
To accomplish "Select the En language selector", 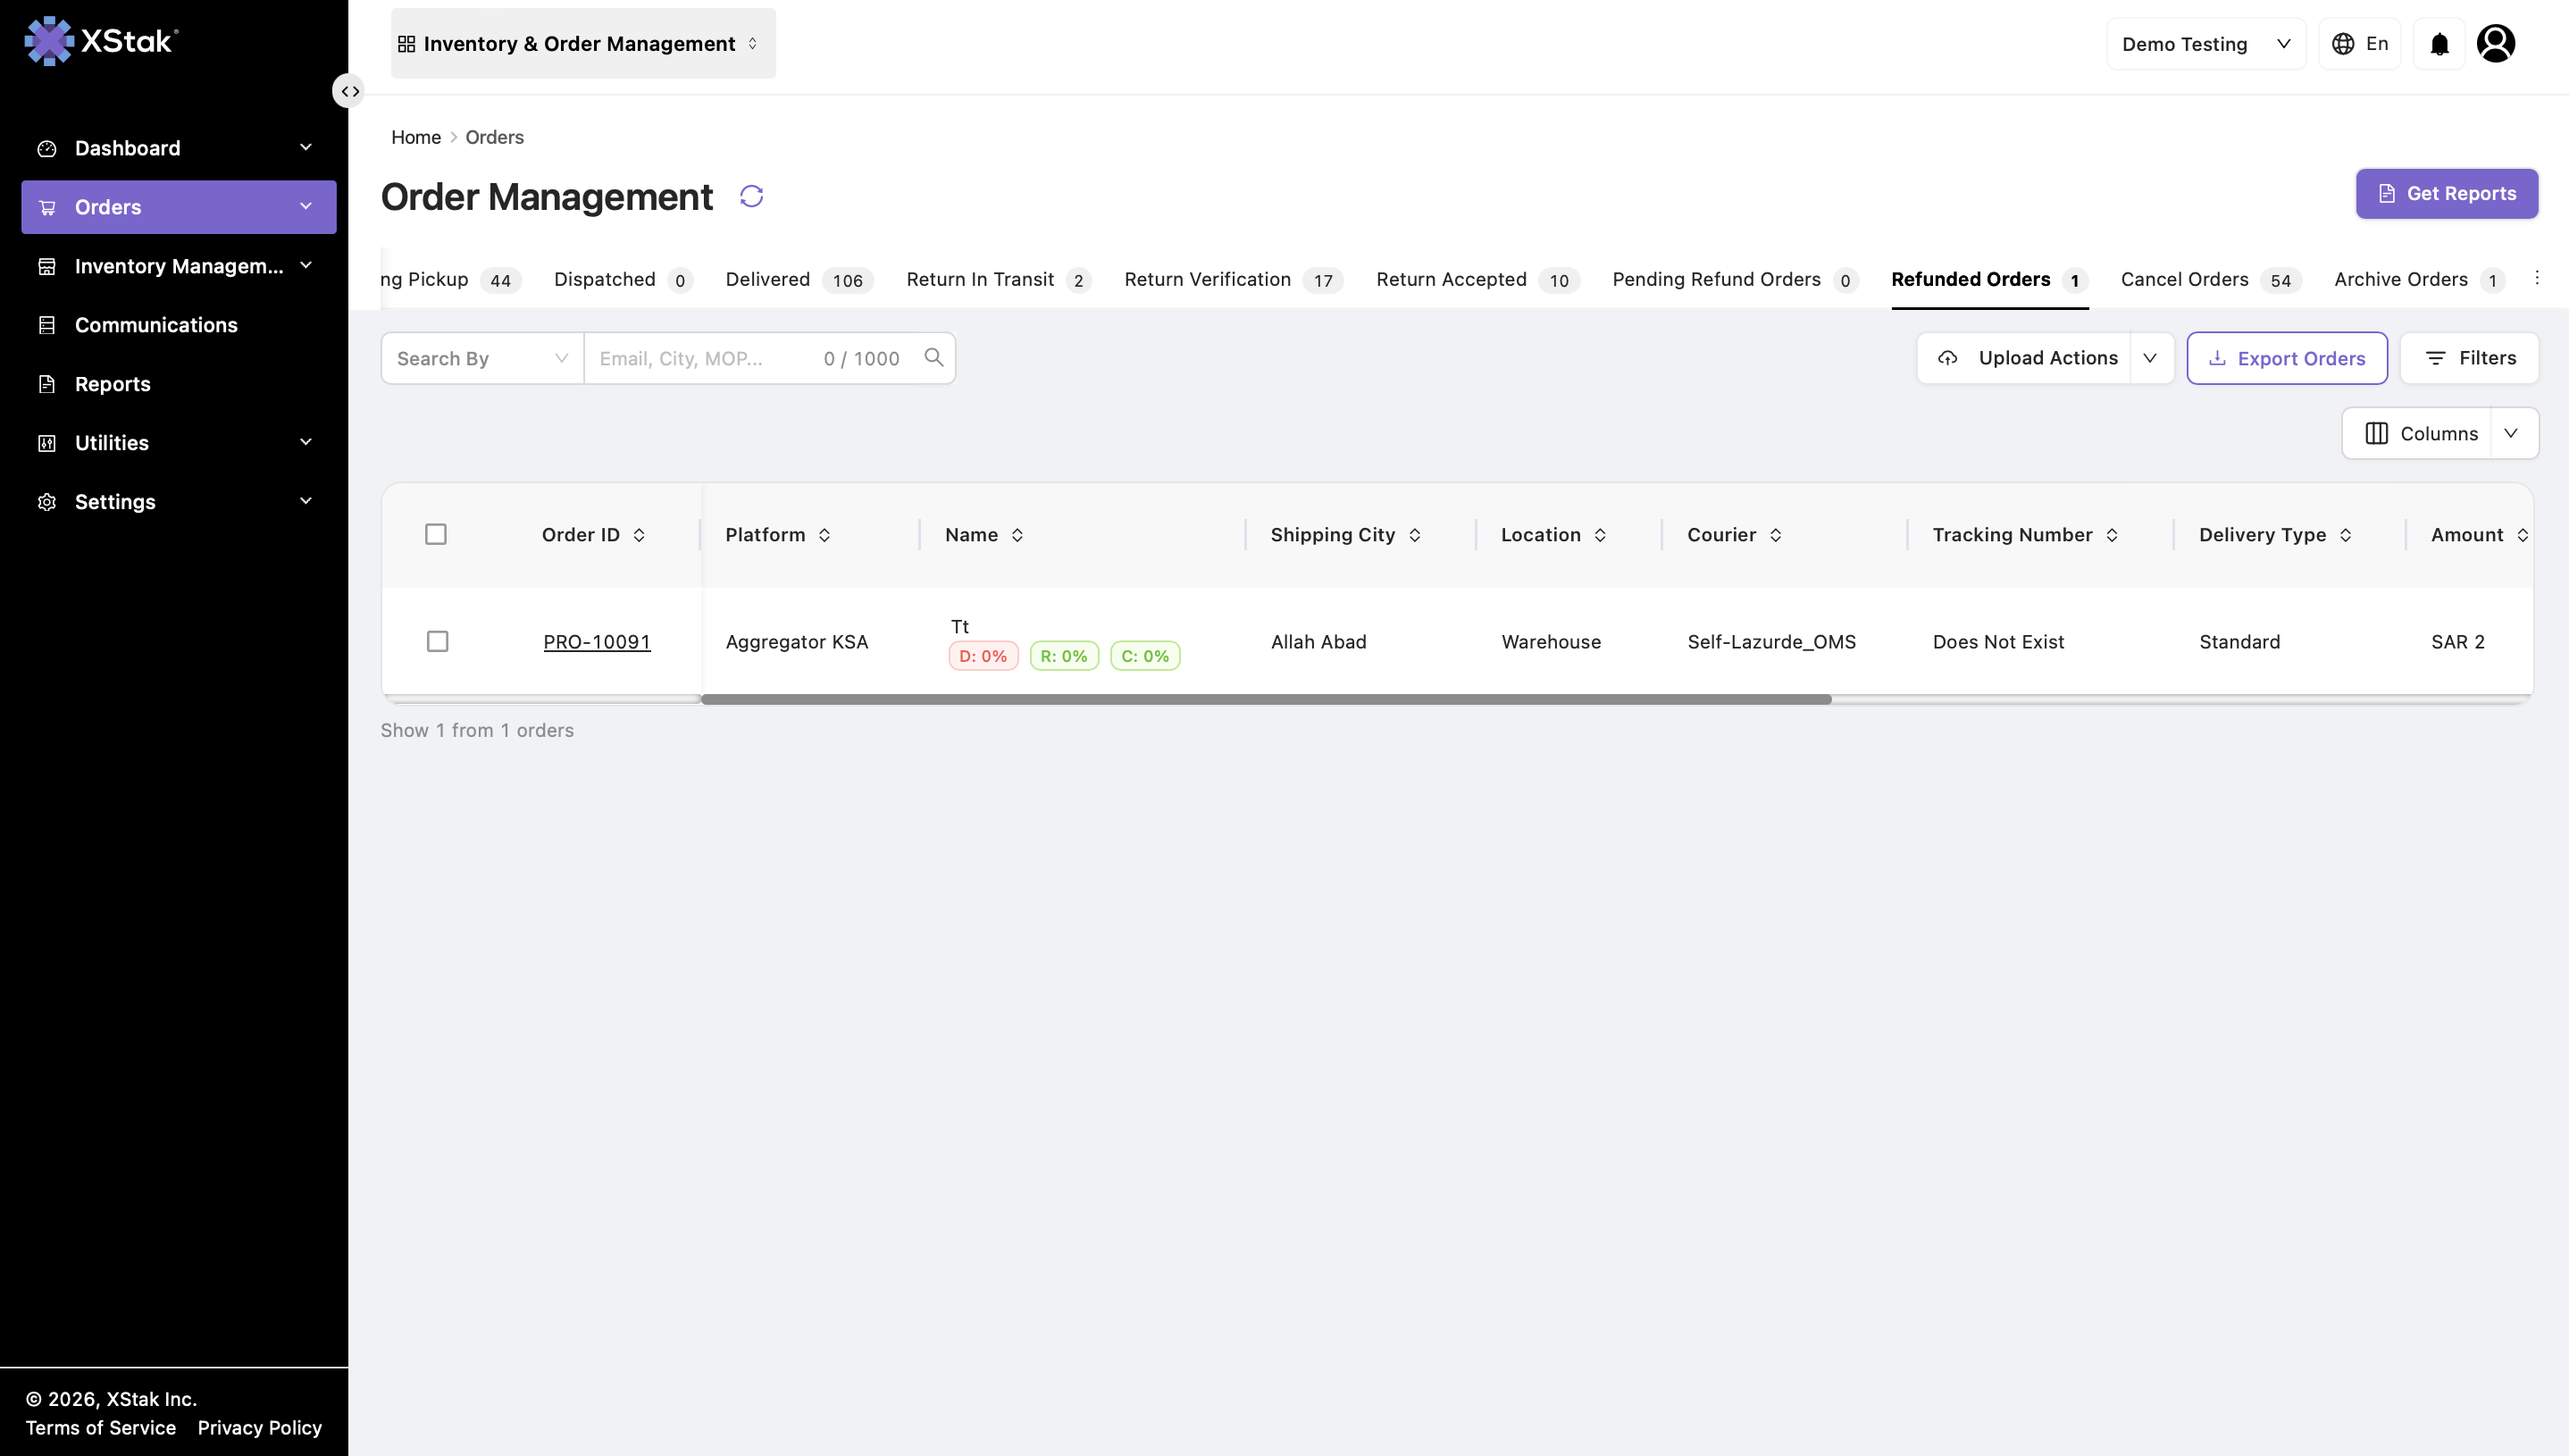I will point(2359,44).
